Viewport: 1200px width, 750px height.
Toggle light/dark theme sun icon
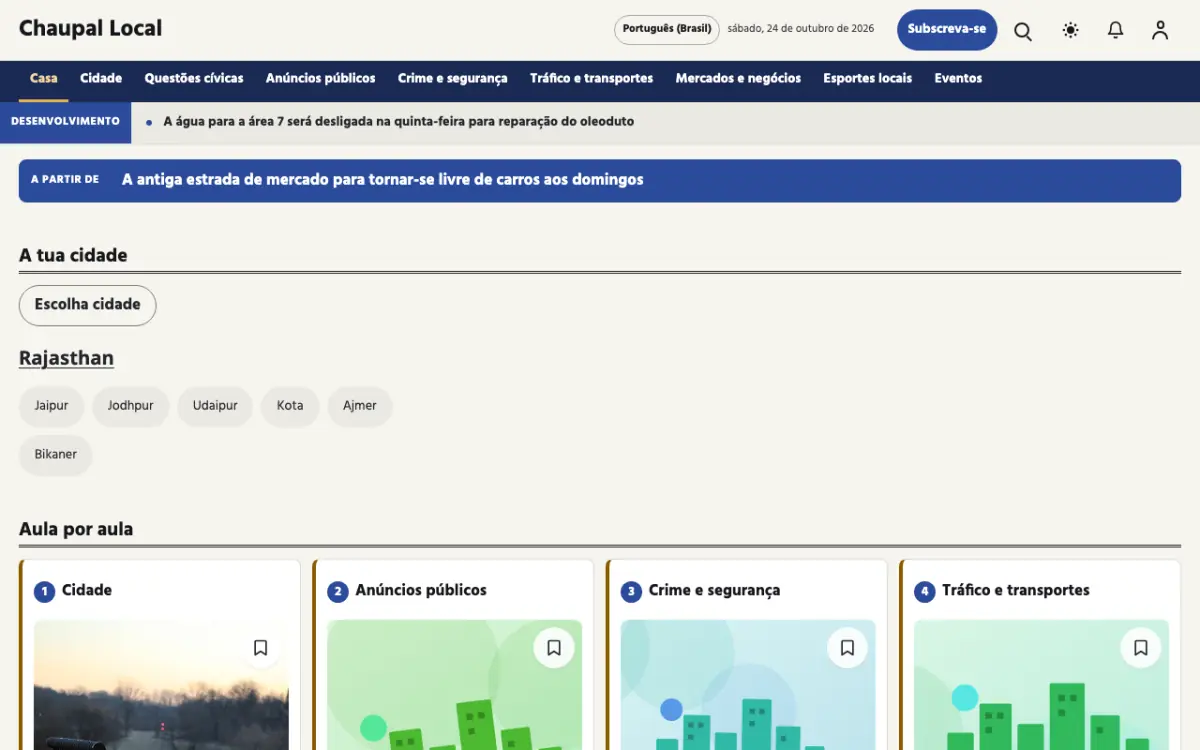coord(1071,31)
